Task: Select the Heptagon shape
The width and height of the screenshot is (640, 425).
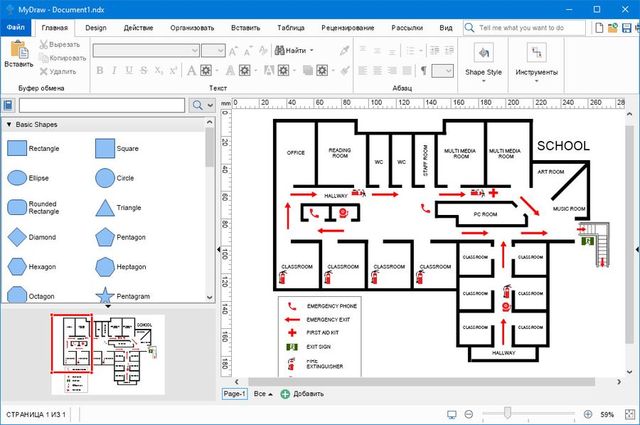Action: point(104,267)
